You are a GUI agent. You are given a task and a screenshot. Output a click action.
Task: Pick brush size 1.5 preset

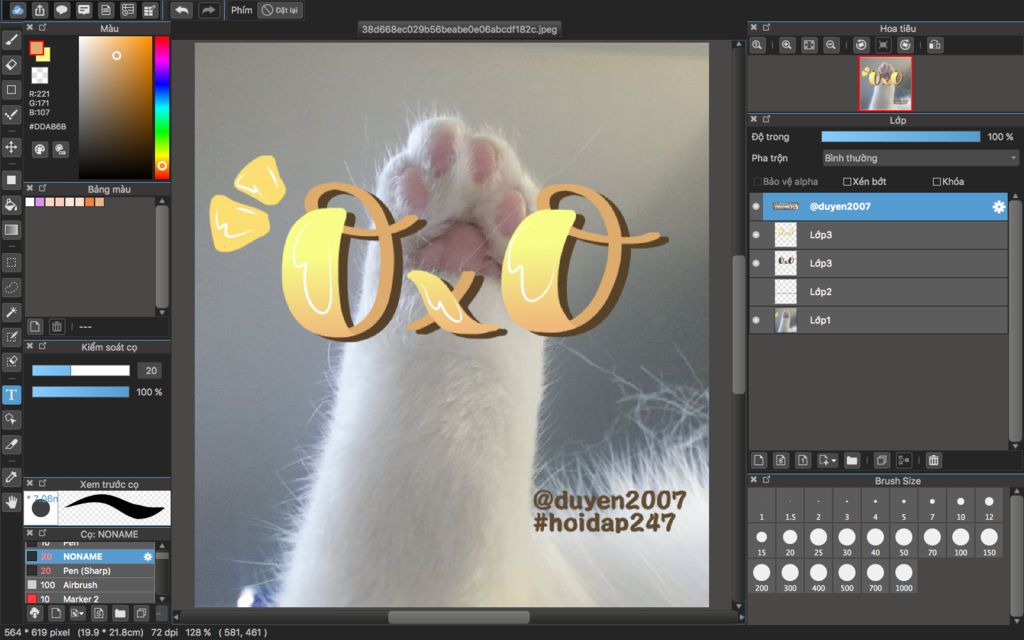coord(790,506)
